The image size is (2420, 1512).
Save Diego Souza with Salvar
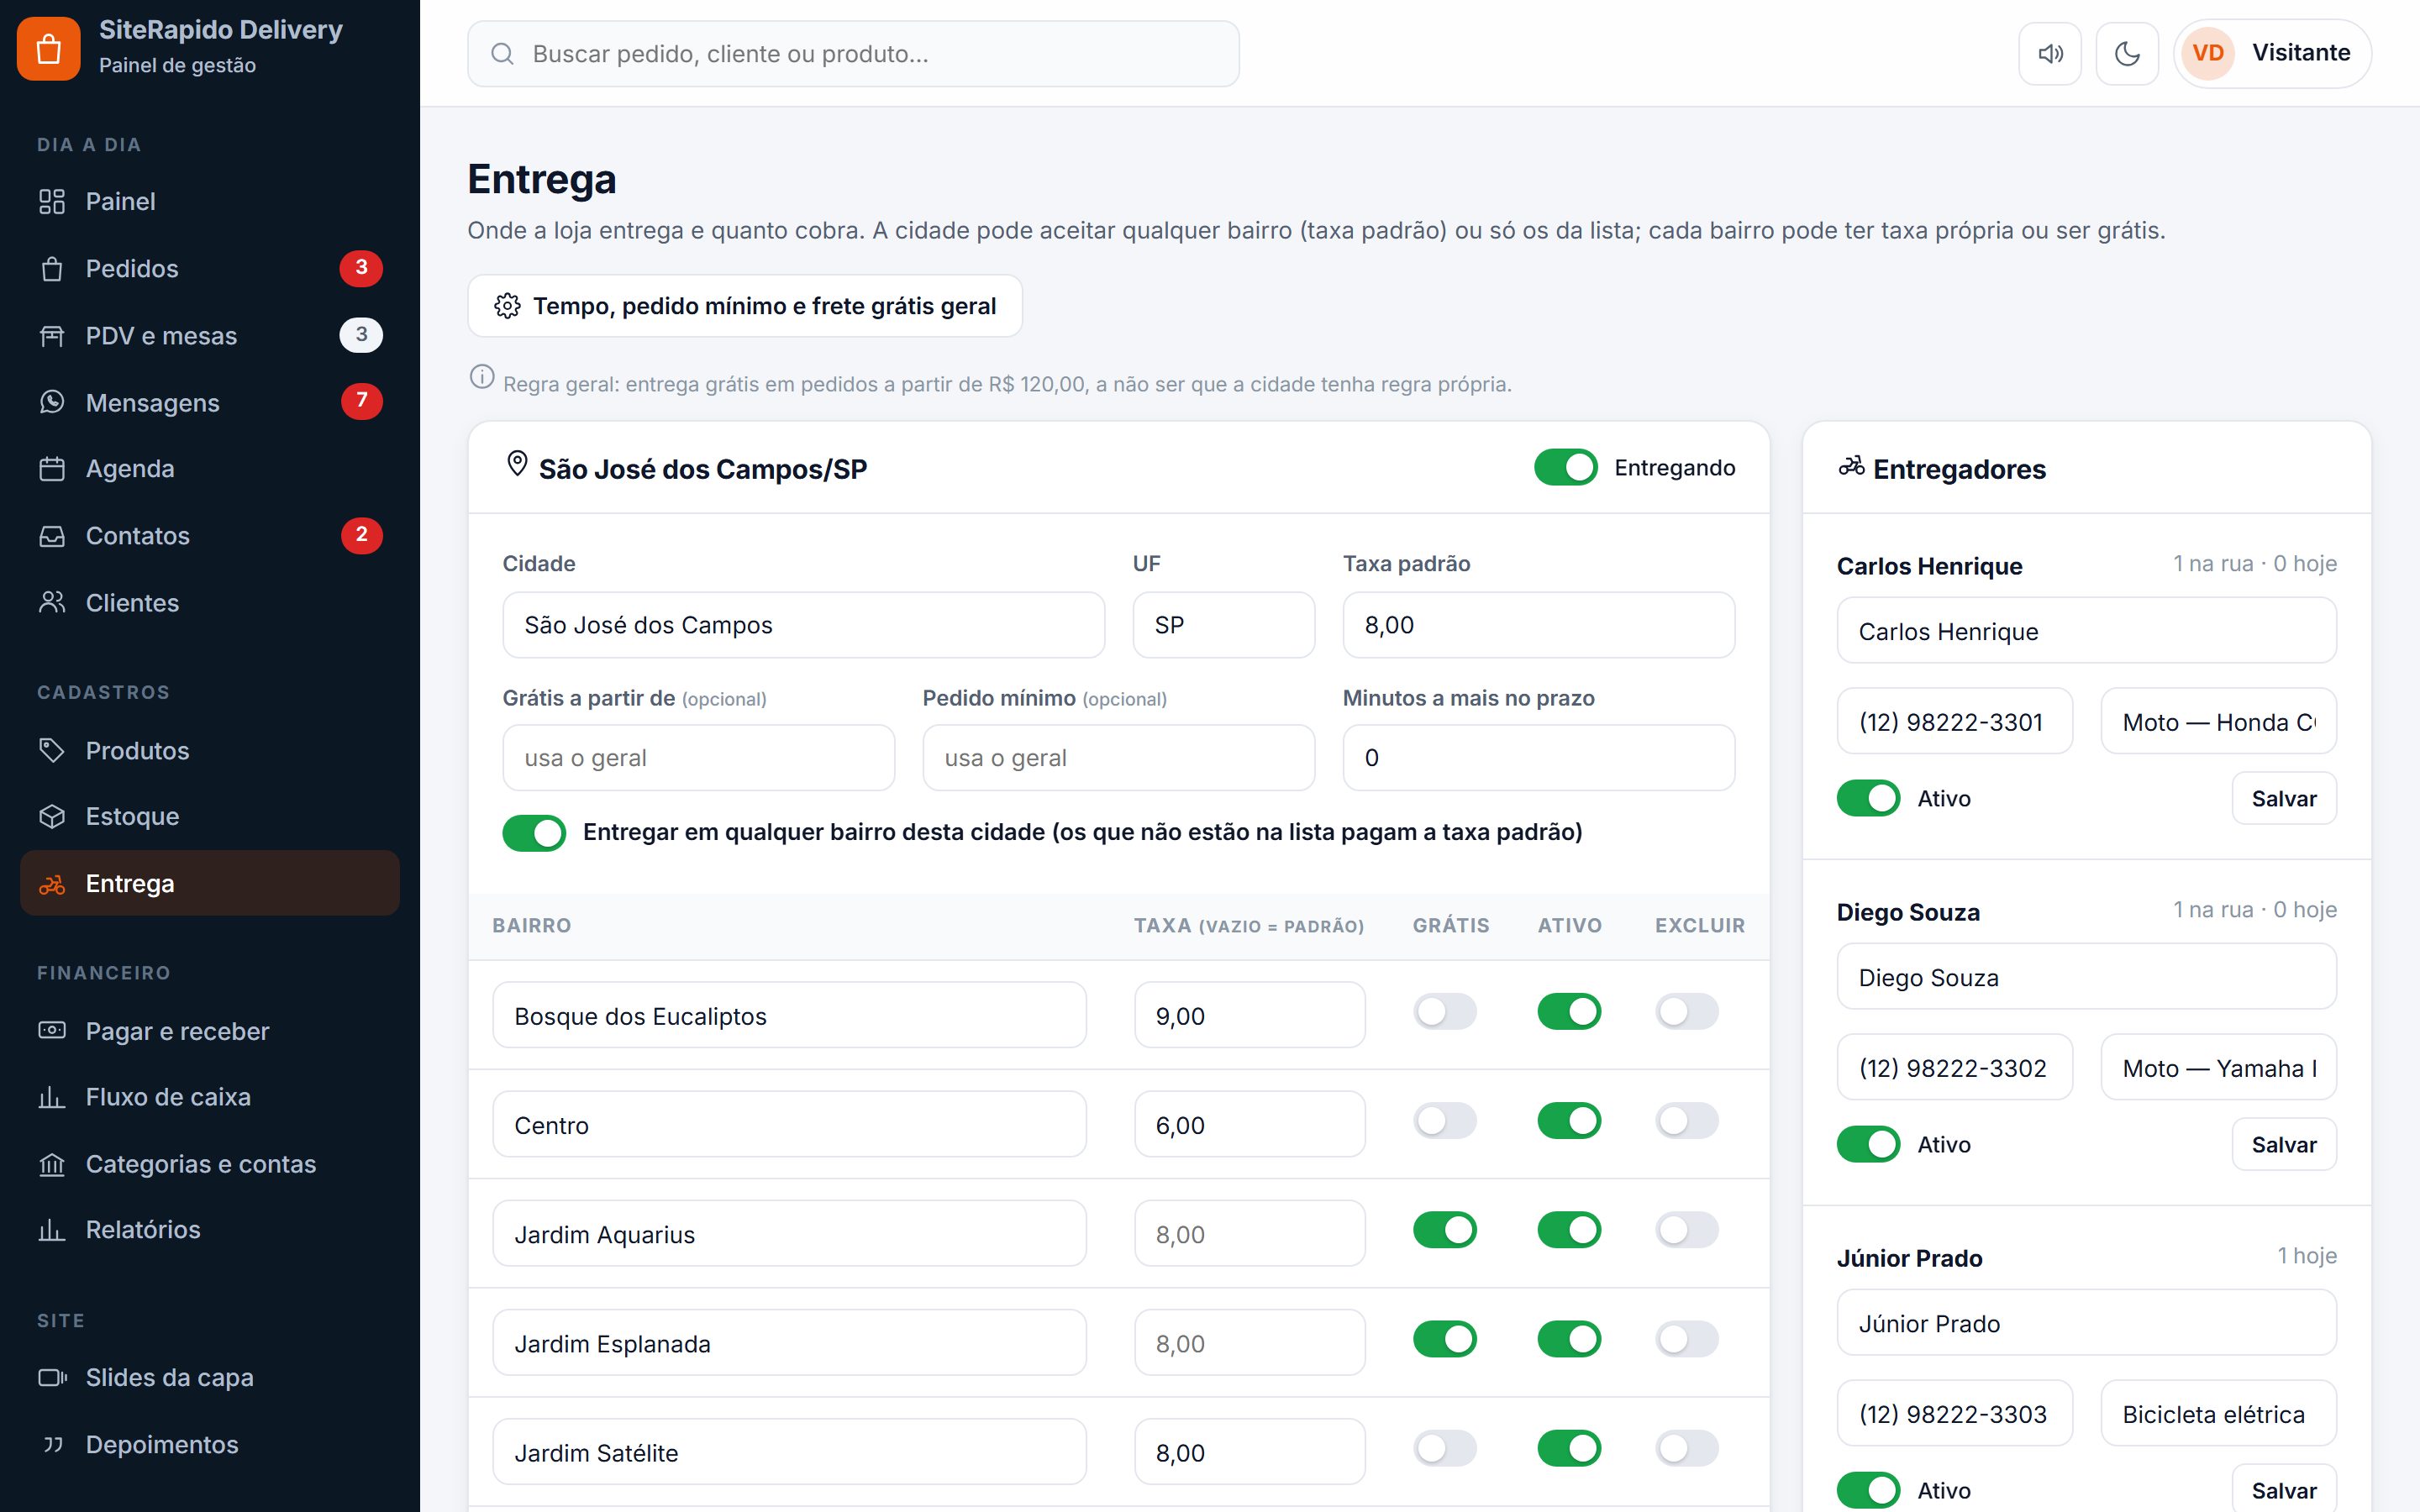(x=2284, y=1144)
